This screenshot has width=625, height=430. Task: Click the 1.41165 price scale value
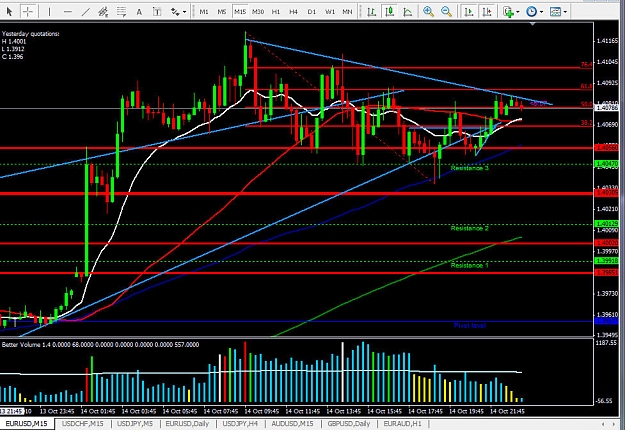pos(607,41)
